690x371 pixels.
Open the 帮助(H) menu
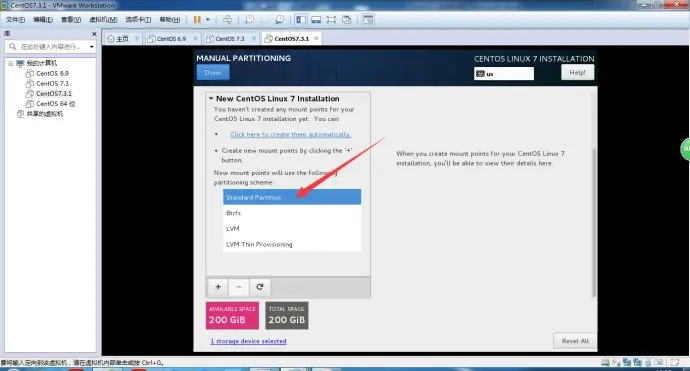tap(169, 19)
